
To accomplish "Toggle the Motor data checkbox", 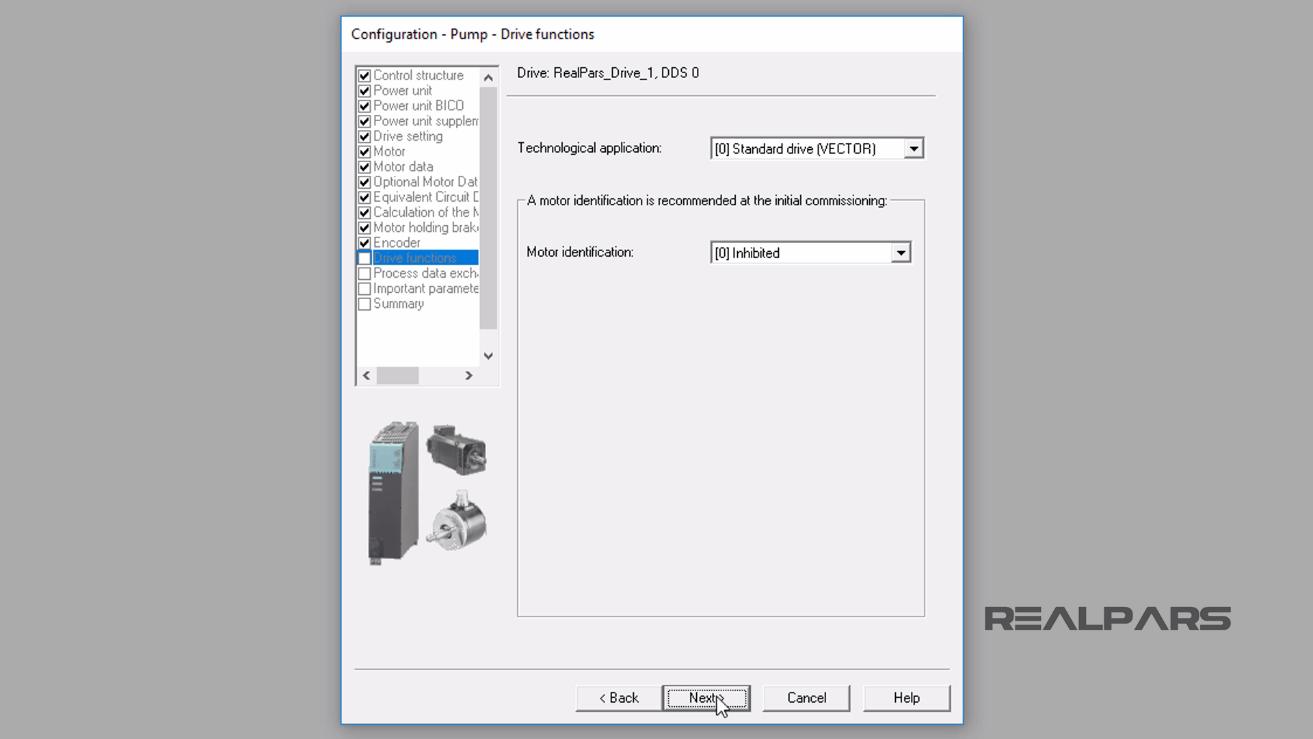I will tap(364, 166).
